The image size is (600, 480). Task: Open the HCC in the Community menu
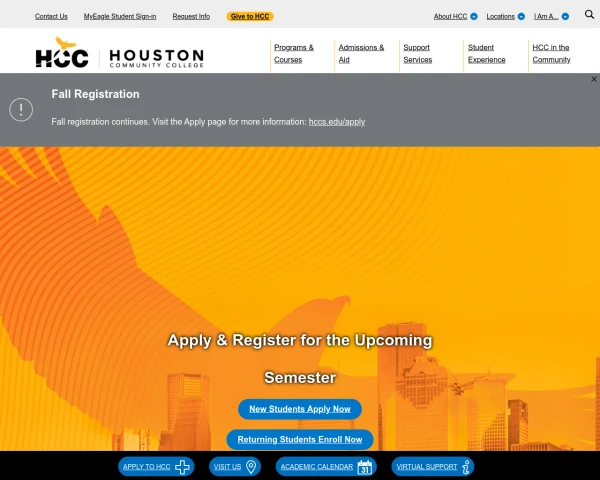[551, 54]
